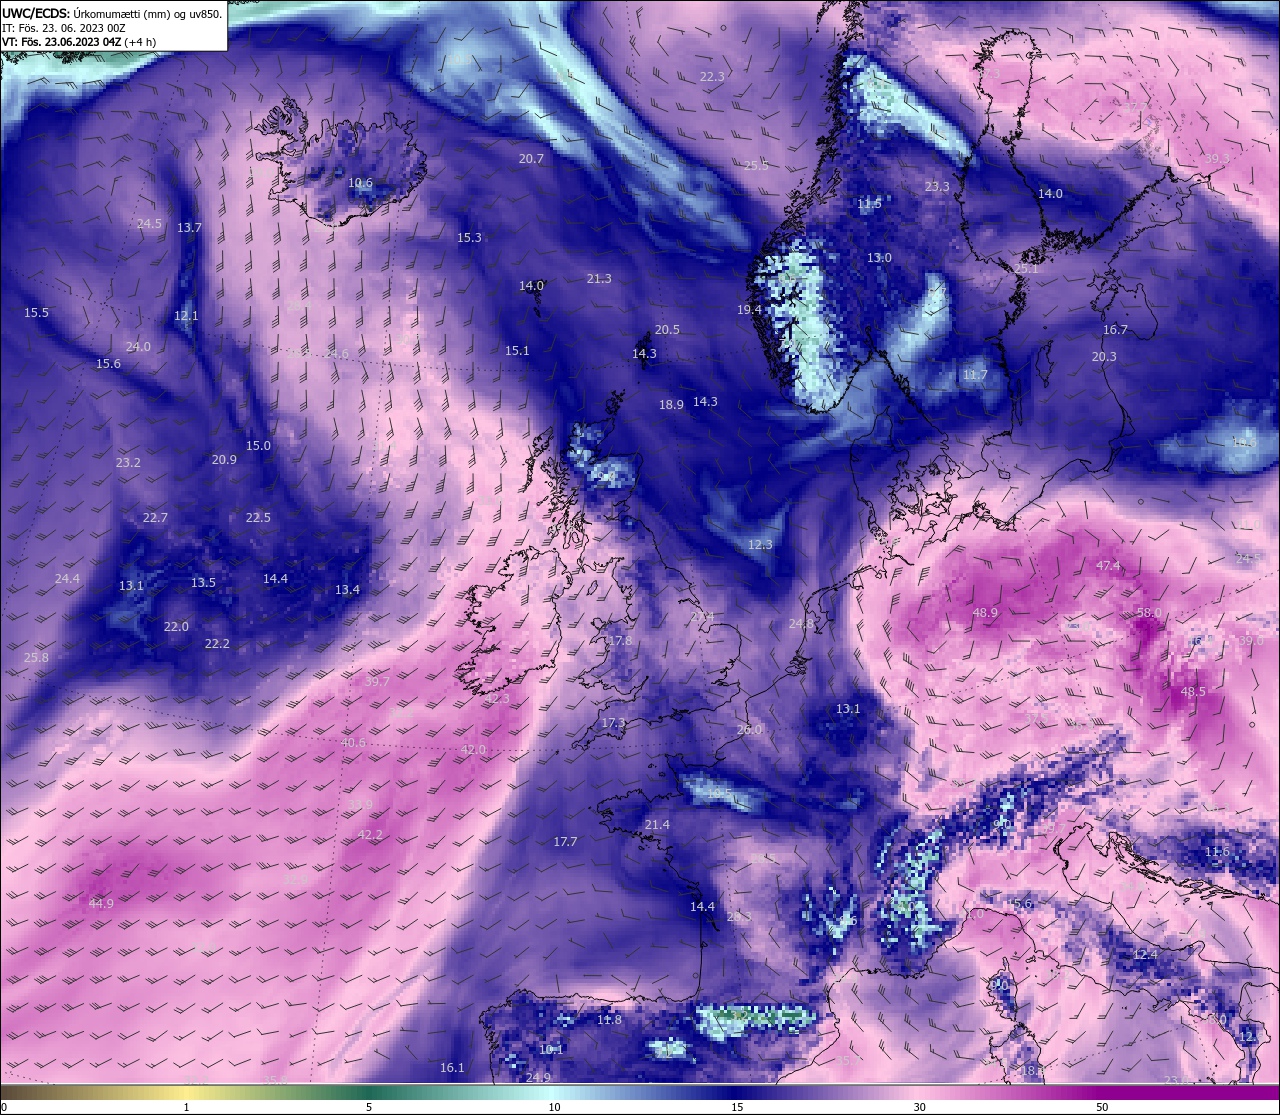Click the 58.0 value on the map
This screenshot has height=1115, width=1280.
tap(1149, 613)
